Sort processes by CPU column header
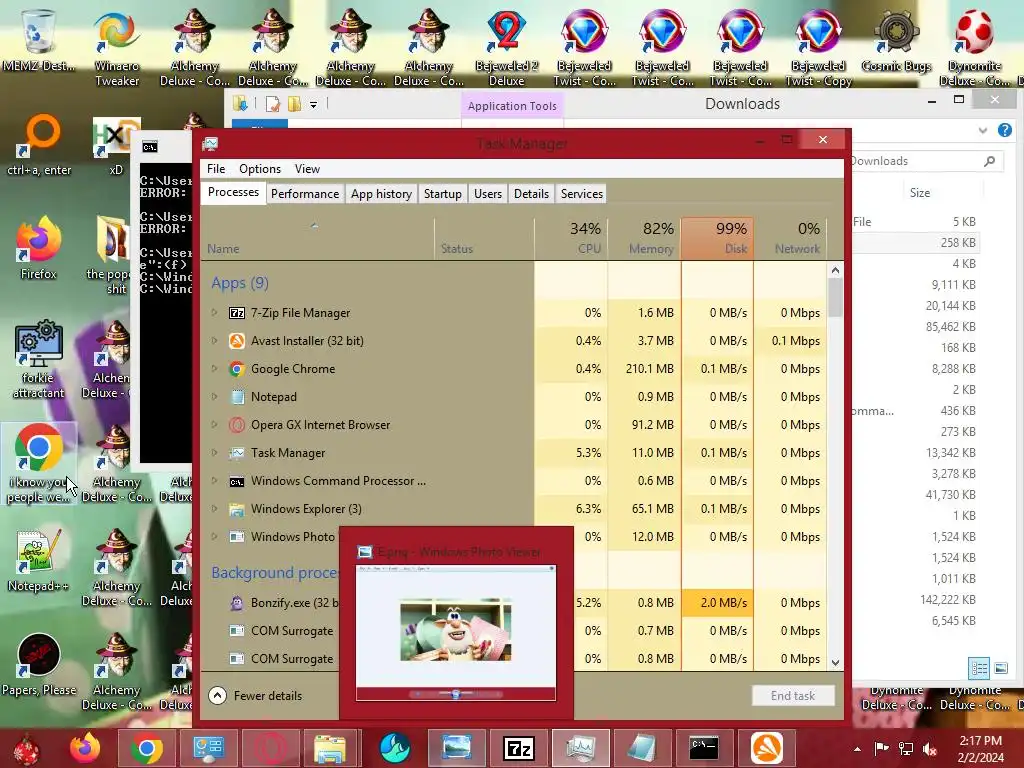 571,238
